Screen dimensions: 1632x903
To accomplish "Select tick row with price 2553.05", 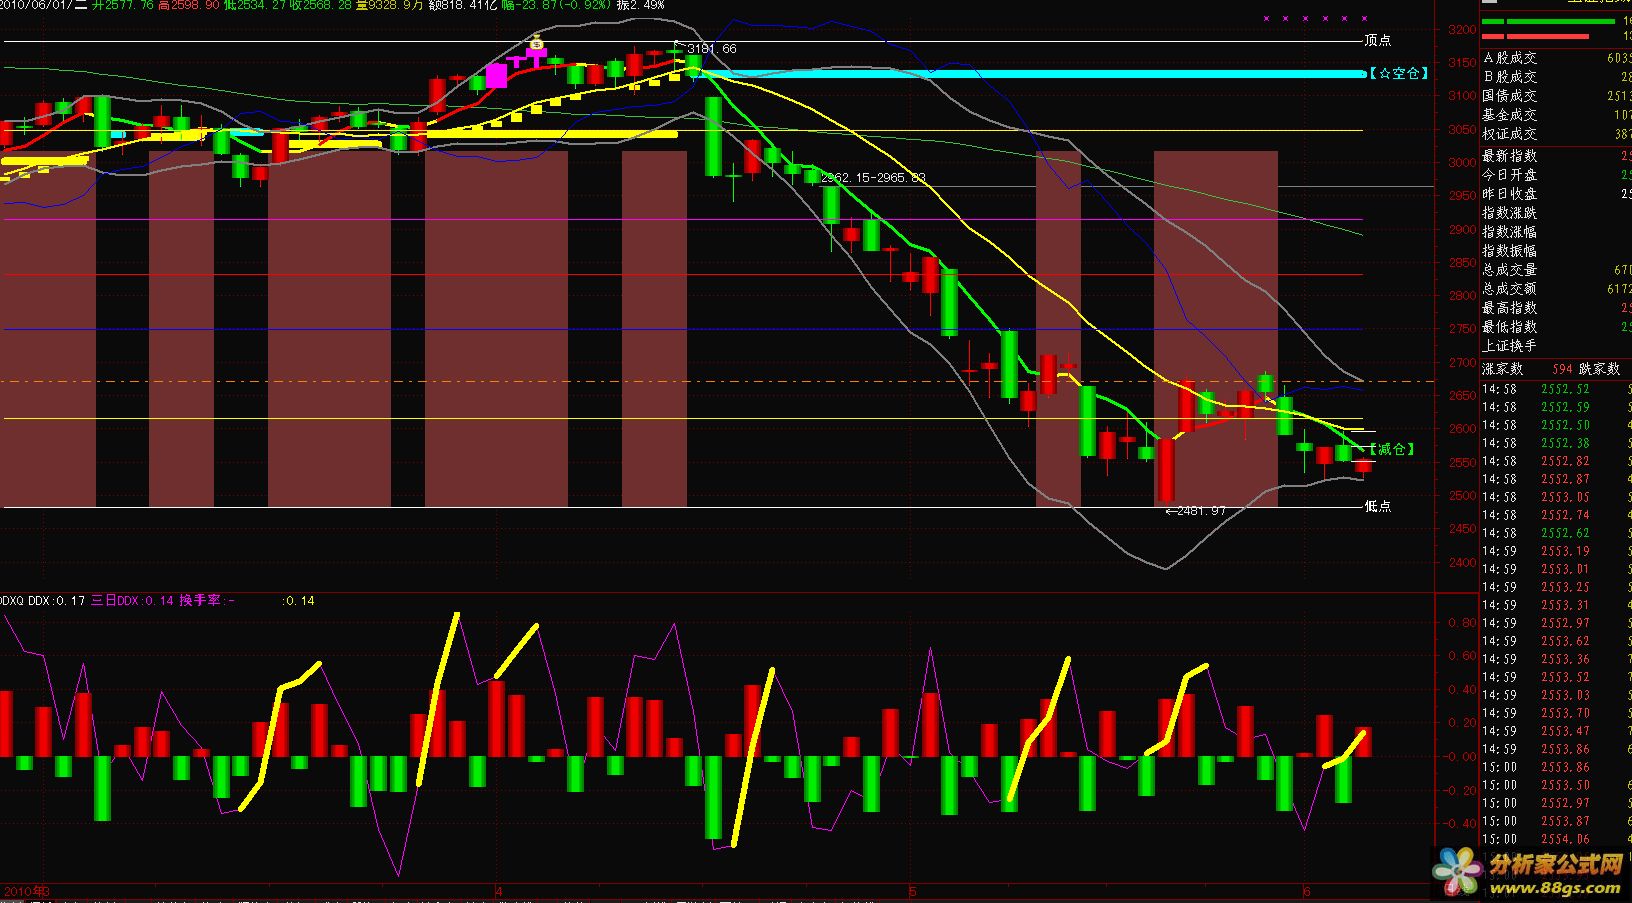I will [x=1556, y=497].
